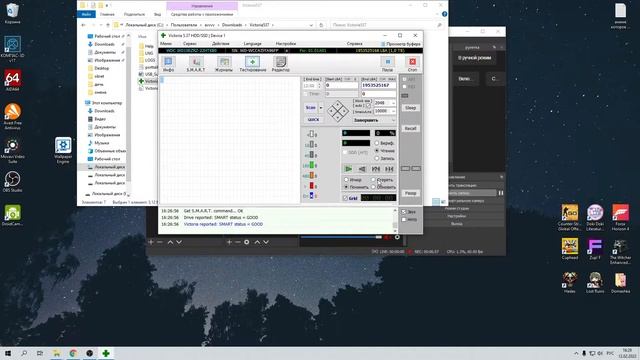Open the Завершить action dropdown

pos(374,120)
